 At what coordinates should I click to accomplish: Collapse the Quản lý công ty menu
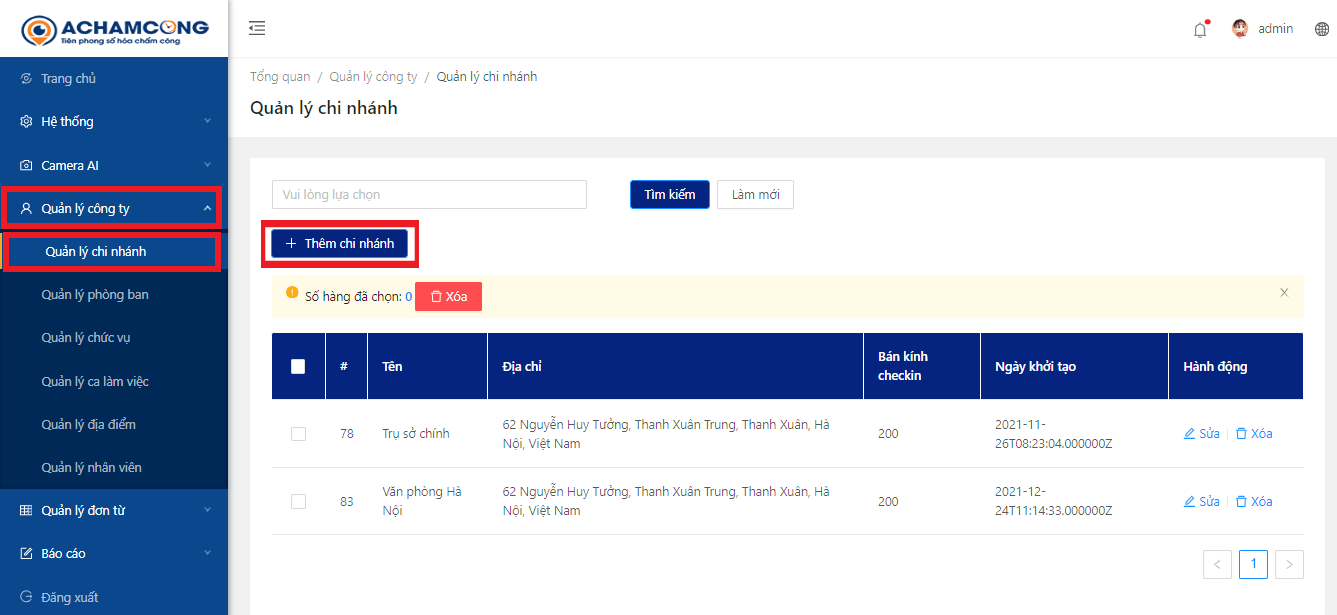pos(112,209)
